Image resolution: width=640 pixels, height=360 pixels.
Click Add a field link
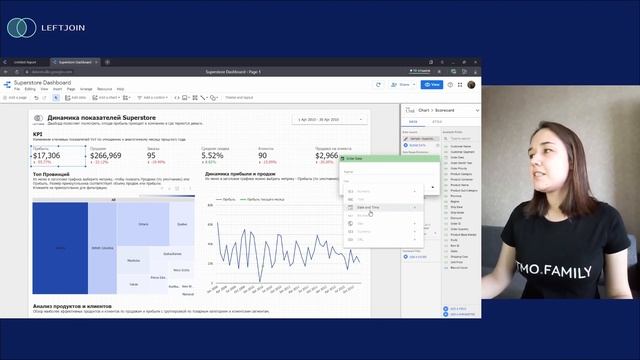point(455,309)
